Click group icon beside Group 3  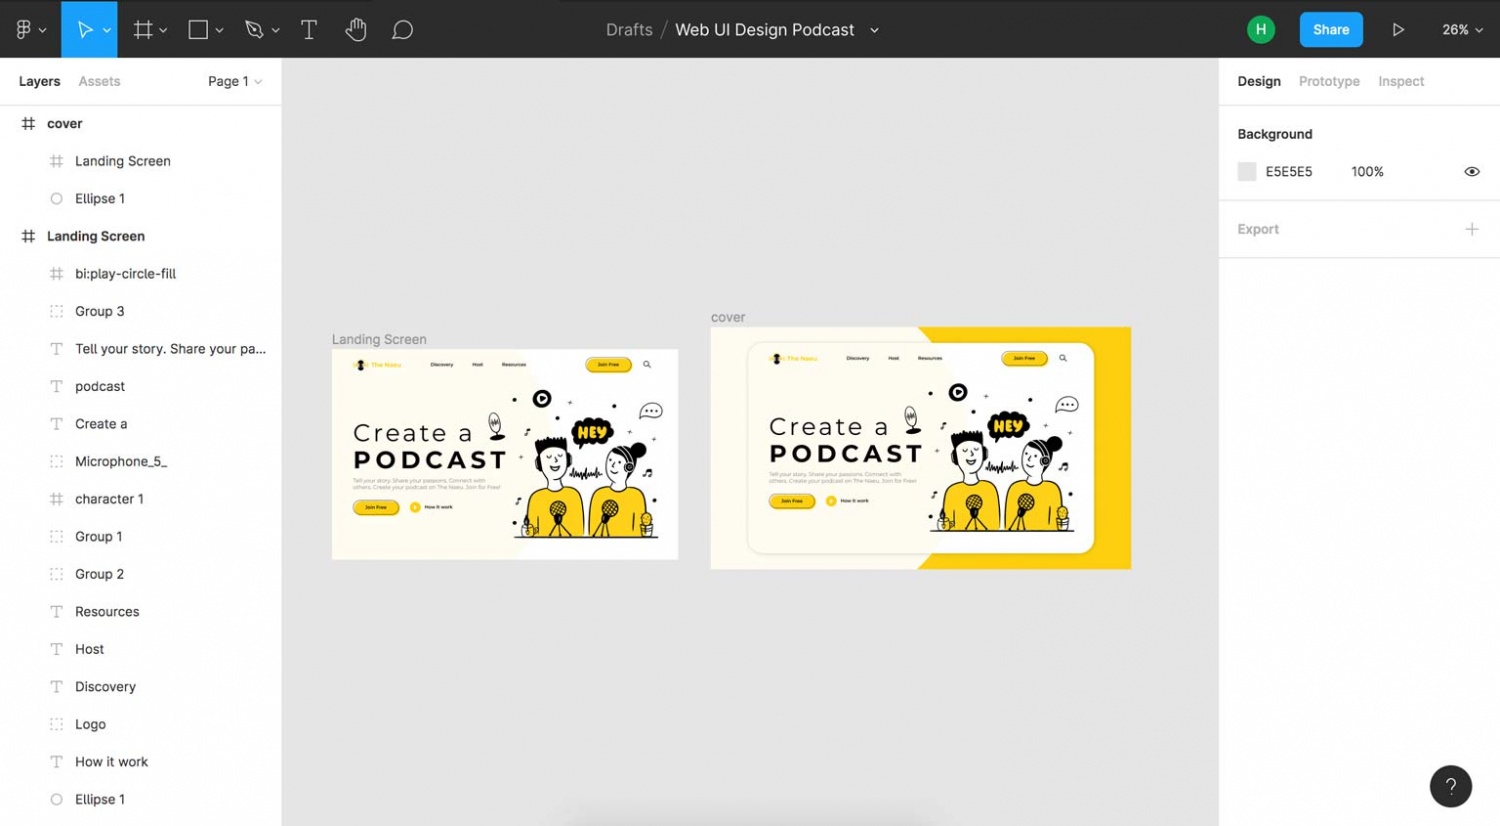(56, 311)
